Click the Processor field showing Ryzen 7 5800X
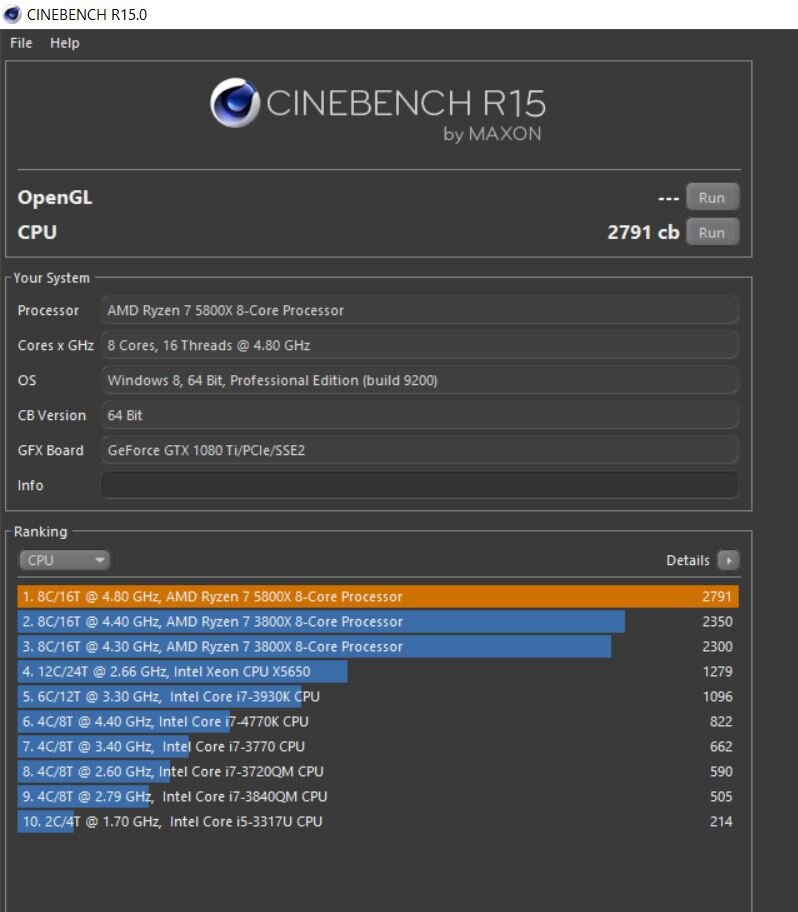Viewport: 798px width, 912px height. coord(420,310)
